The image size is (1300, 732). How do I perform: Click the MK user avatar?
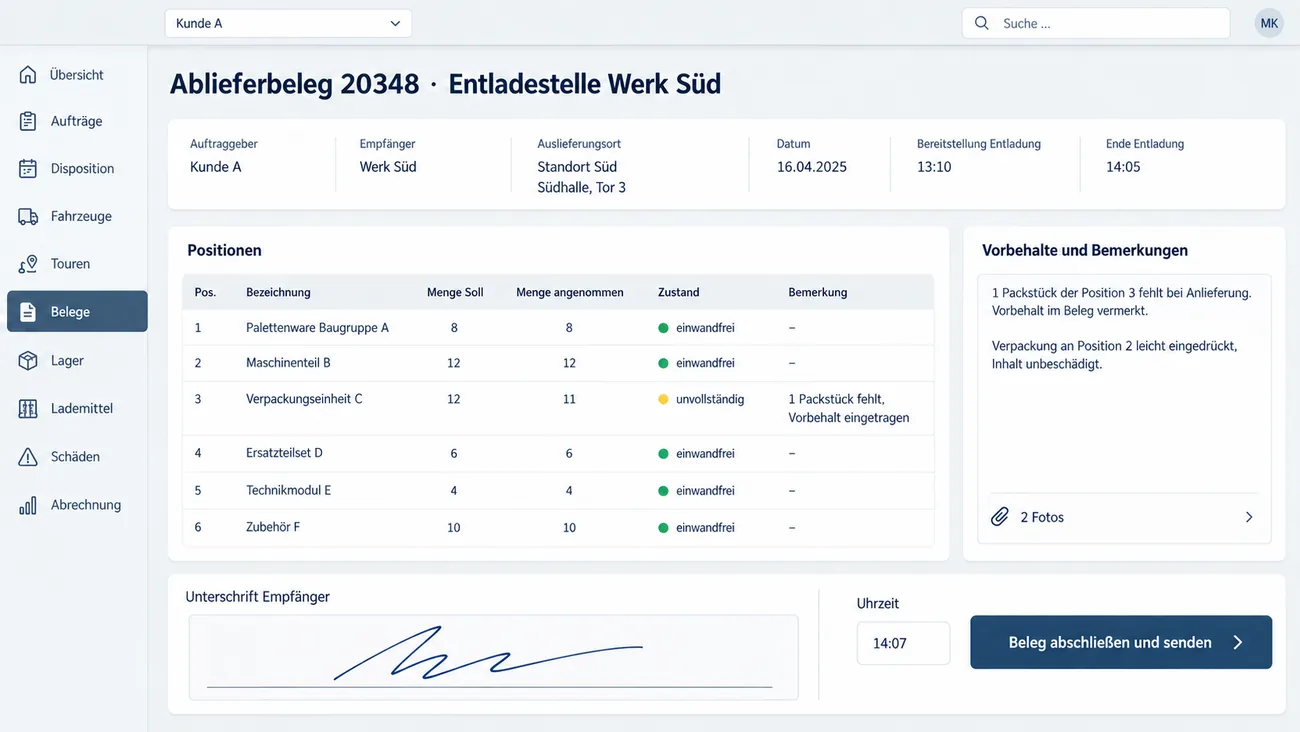(1269, 23)
